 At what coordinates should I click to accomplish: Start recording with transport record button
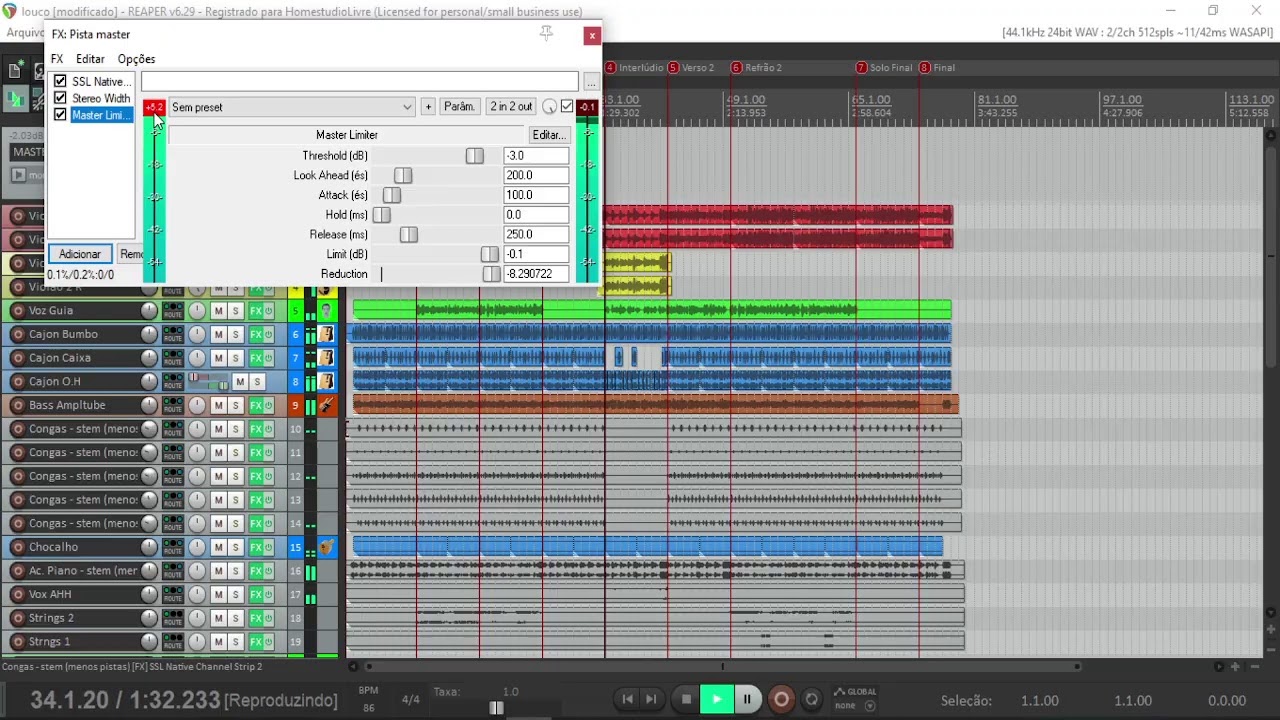[x=781, y=699]
